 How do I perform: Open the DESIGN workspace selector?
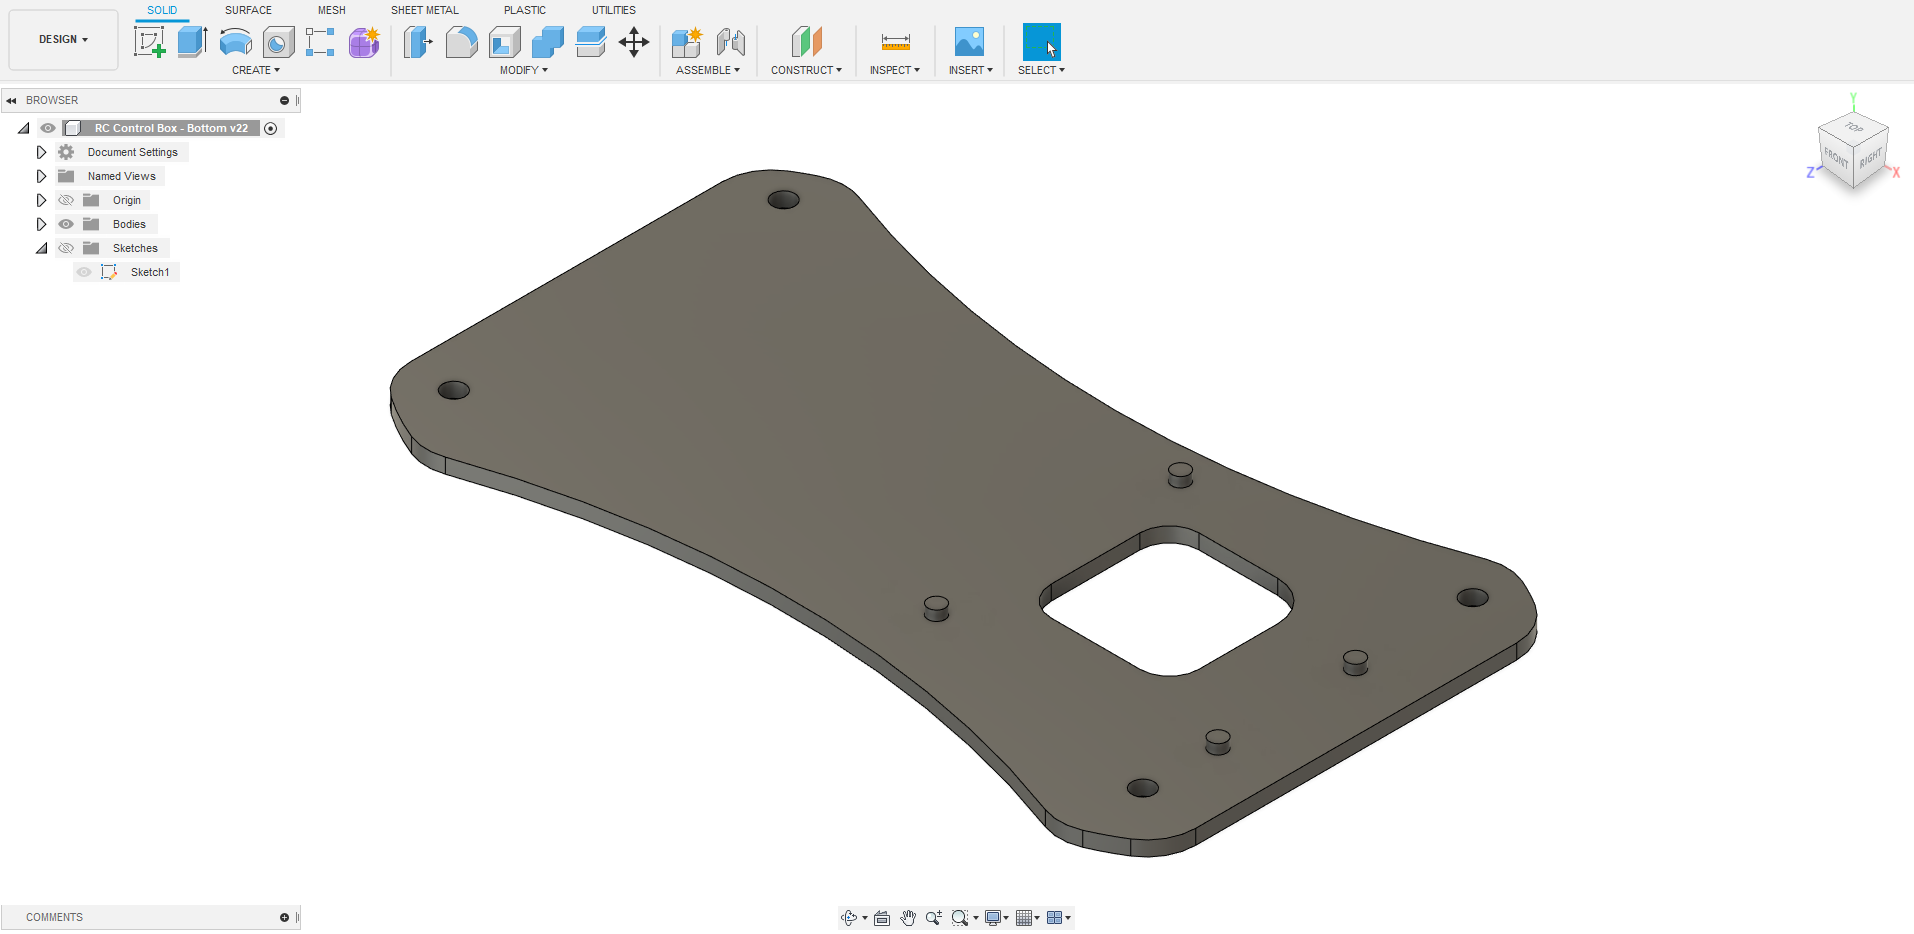(x=63, y=39)
